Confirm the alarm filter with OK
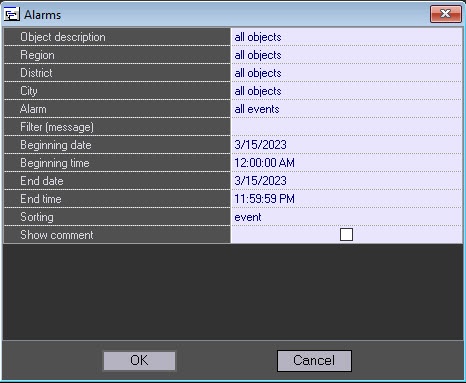 tap(139, 361)
